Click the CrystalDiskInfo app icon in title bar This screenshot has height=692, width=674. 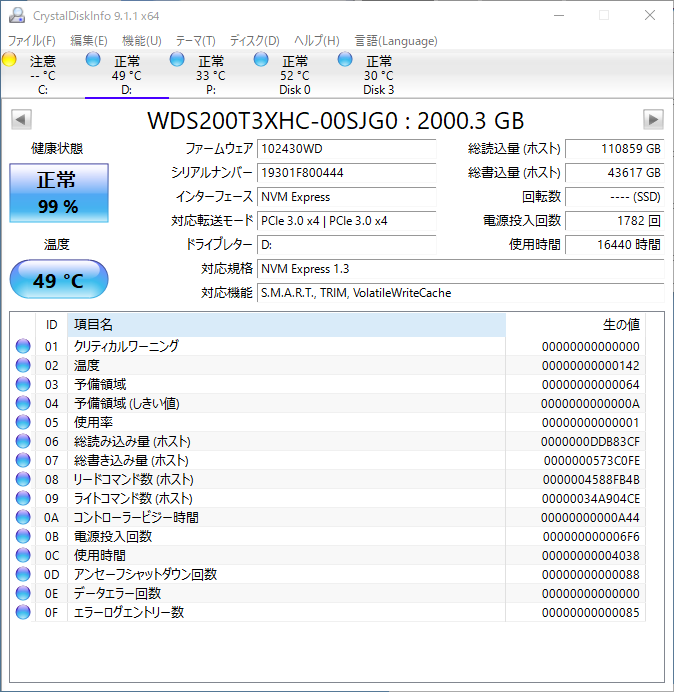pos(17,15)
